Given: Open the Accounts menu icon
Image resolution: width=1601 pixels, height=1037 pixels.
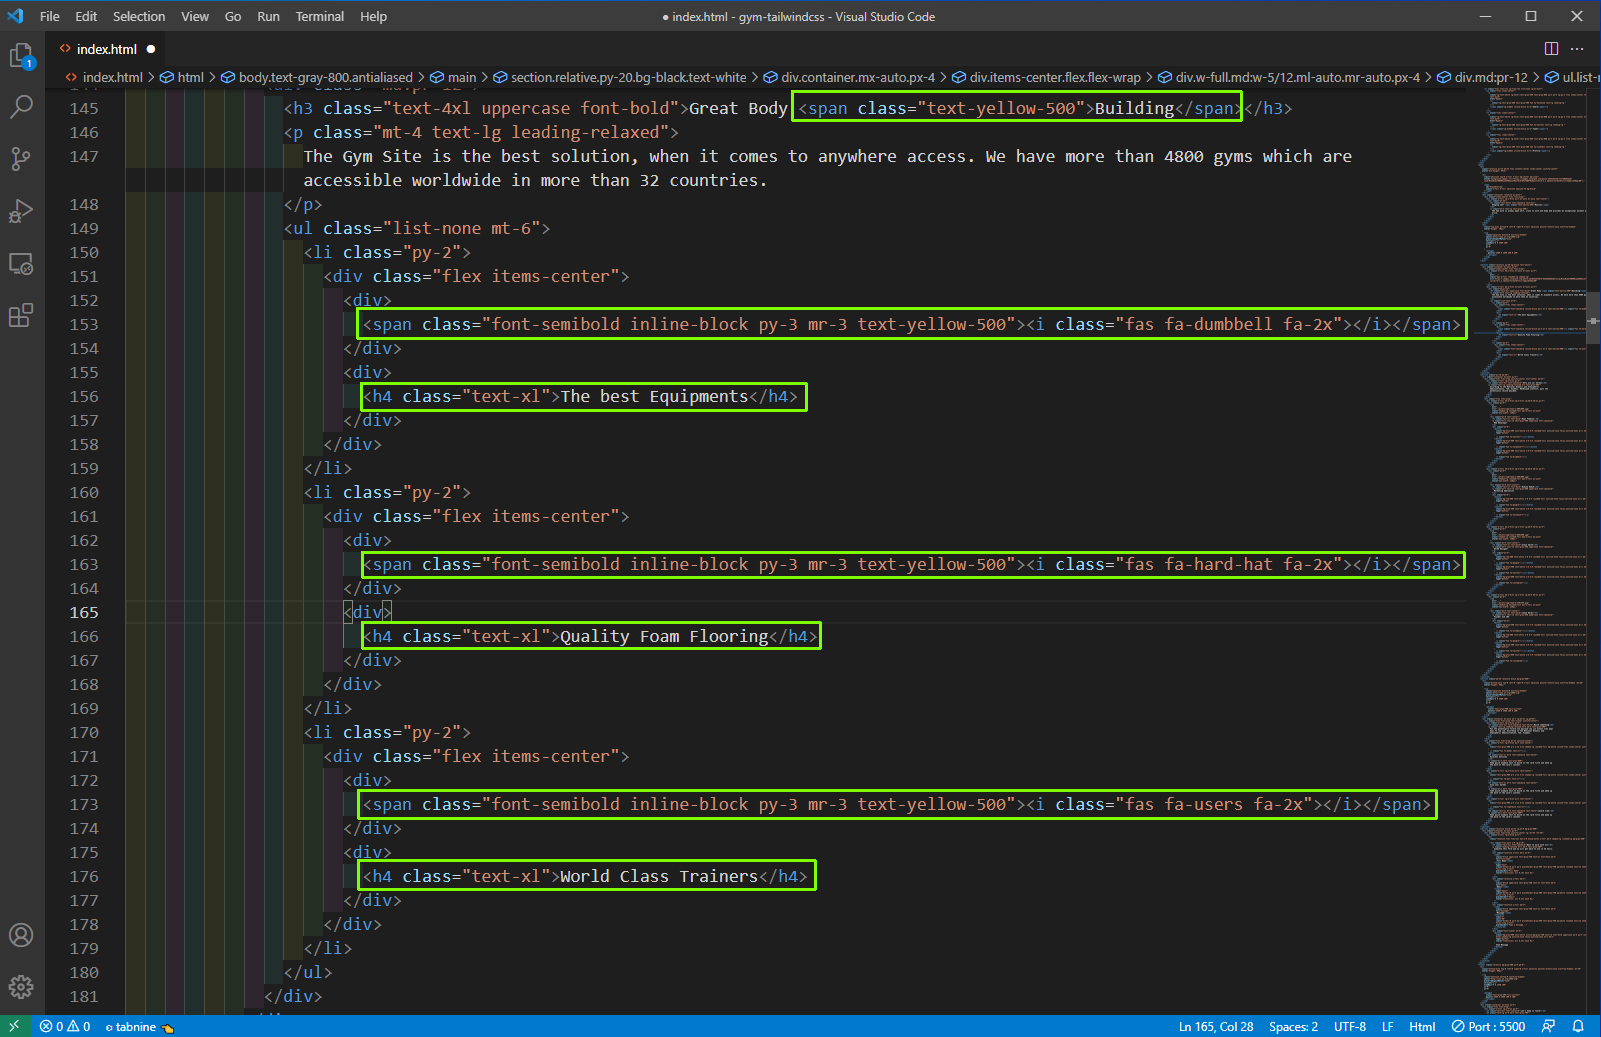Looking at the screenshot, I should pyautogui.click(x=22, y=935).
